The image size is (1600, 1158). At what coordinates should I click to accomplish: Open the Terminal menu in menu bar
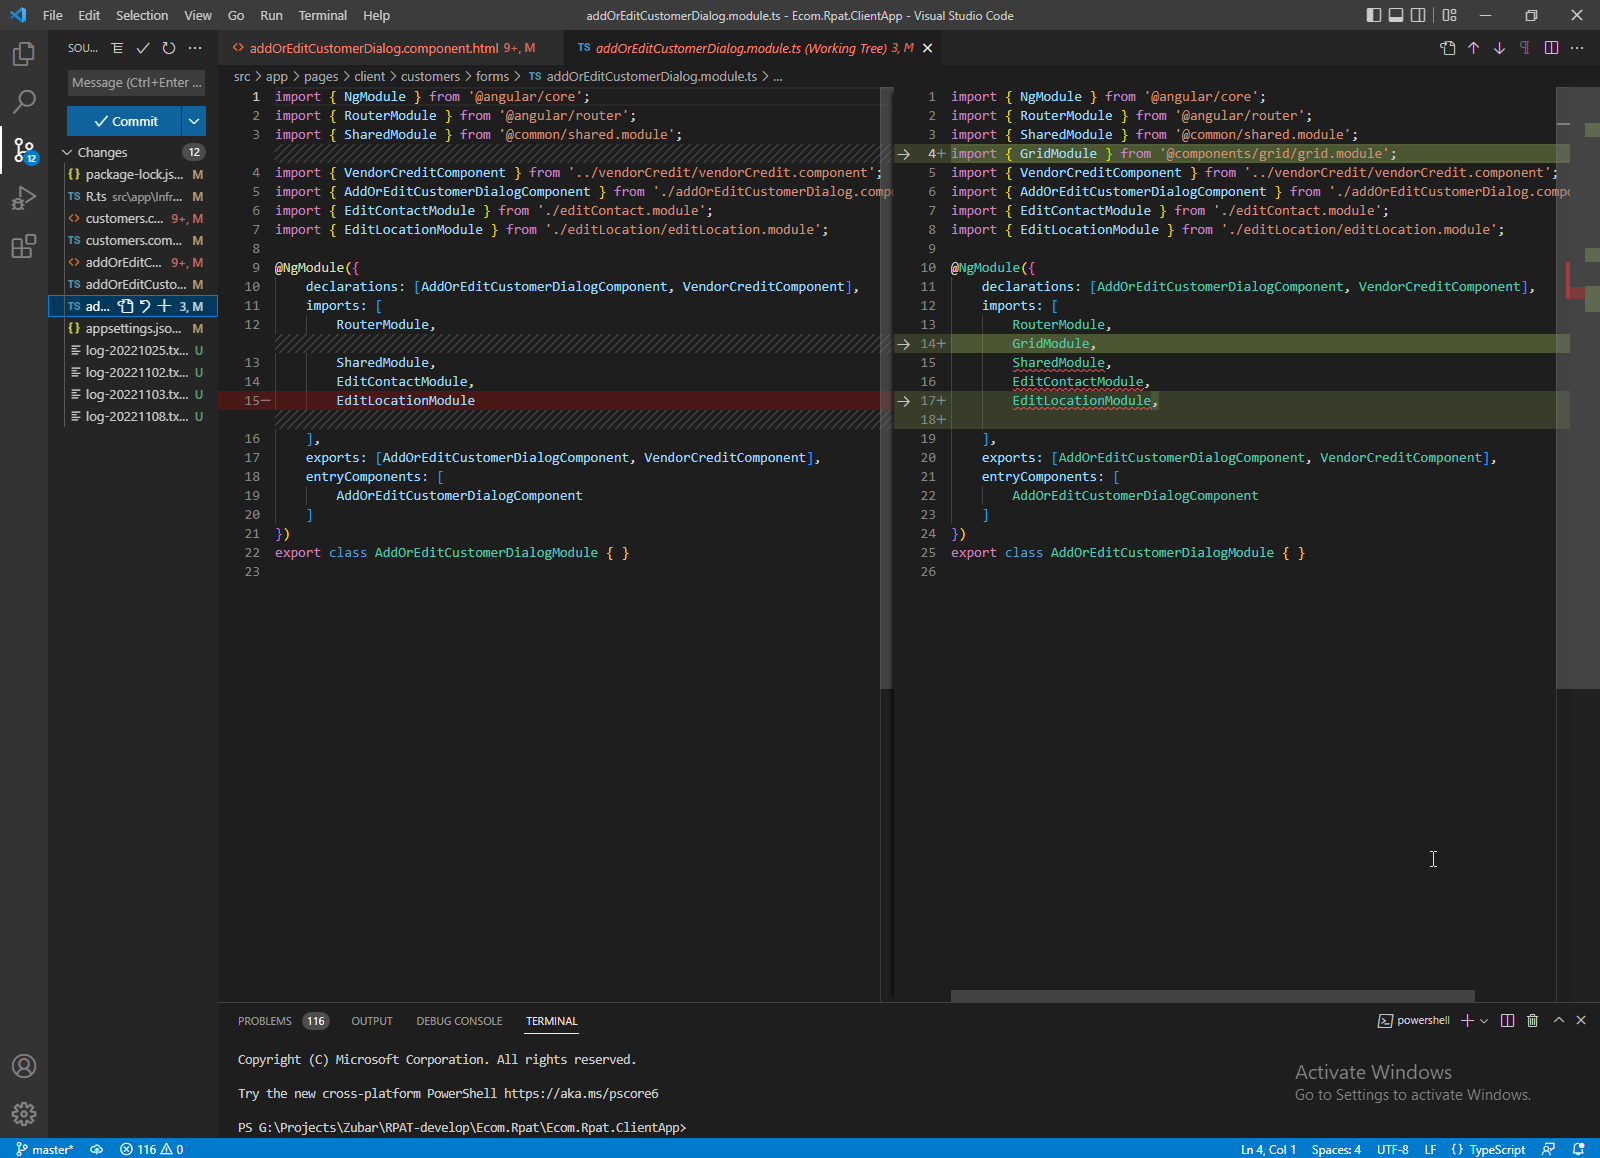[322, 15]
